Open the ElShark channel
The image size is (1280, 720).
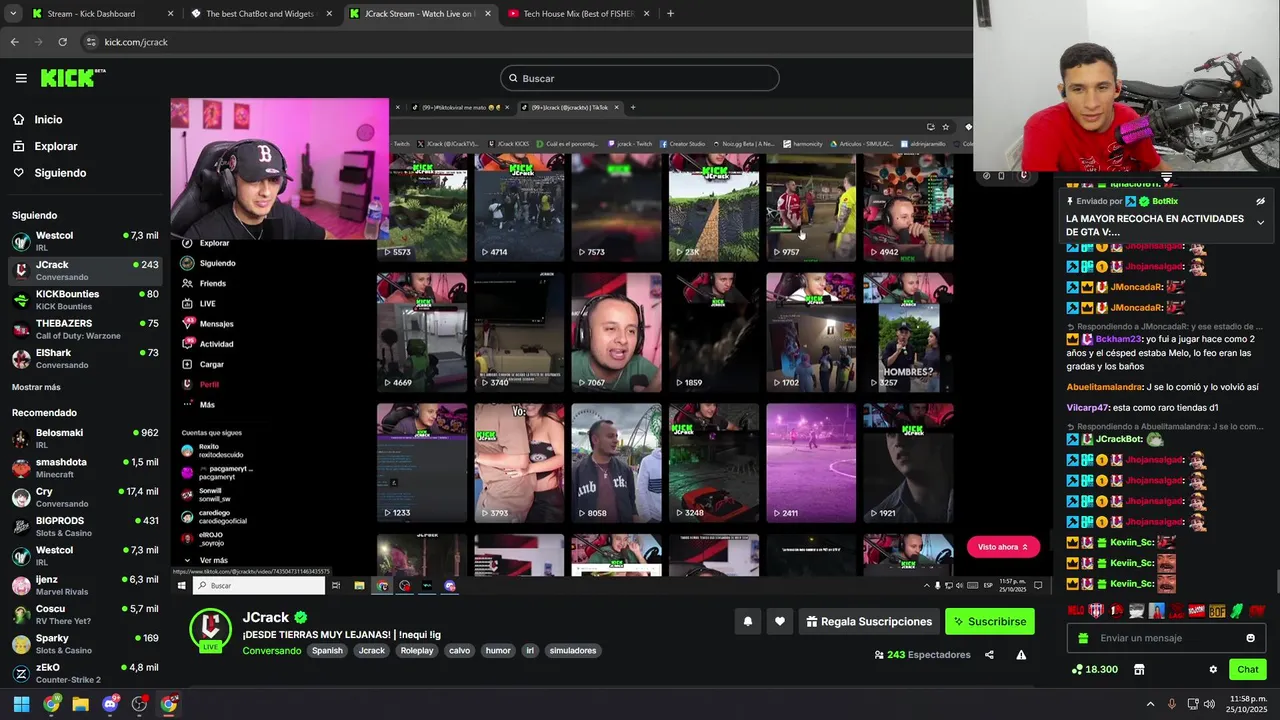click(x=85, y=358)
